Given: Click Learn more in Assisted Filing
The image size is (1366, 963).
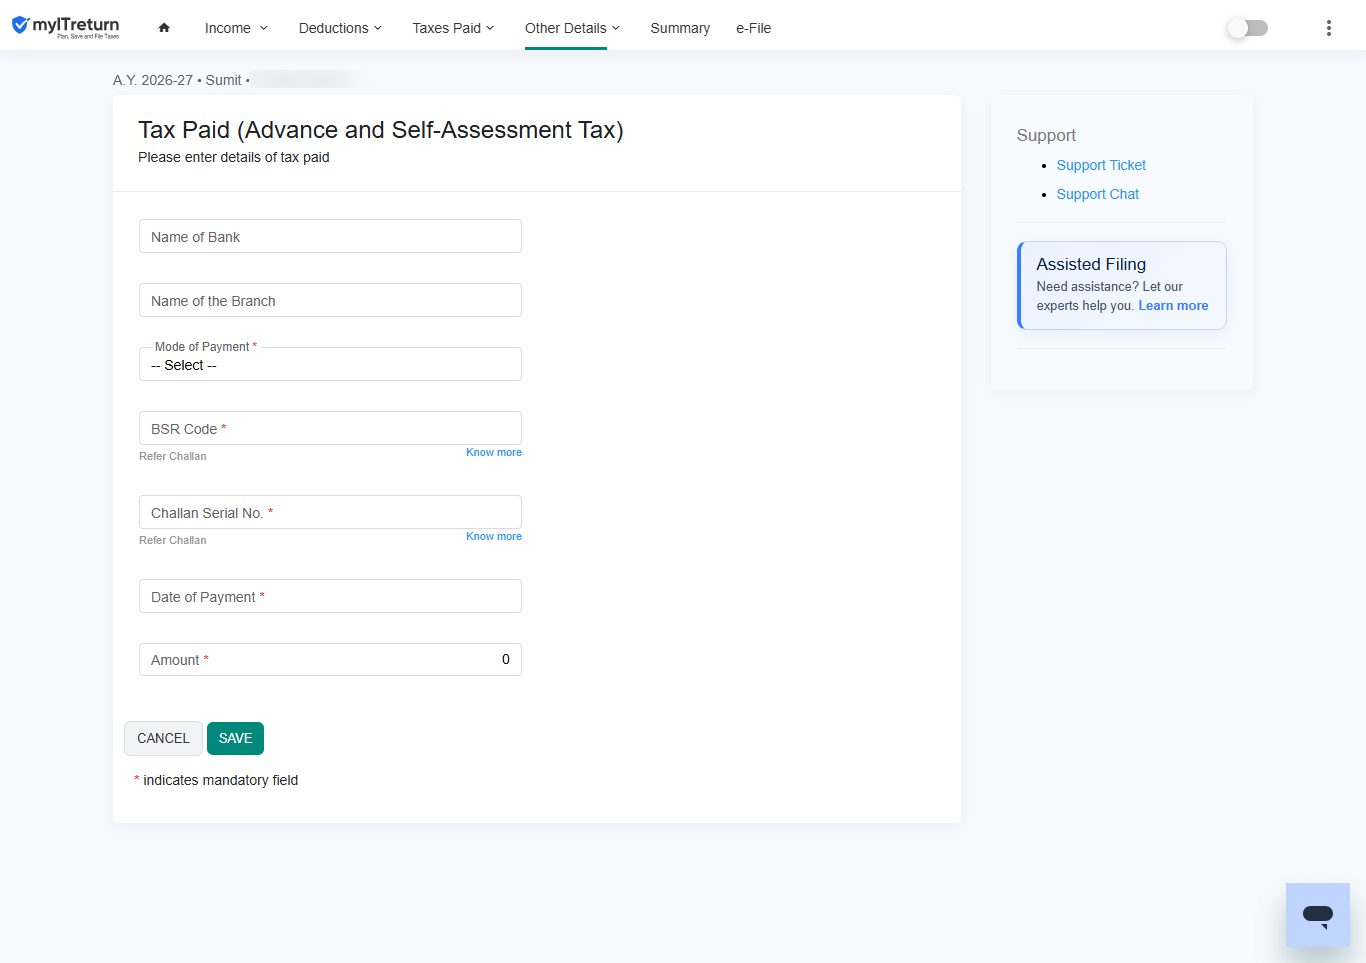Looking at the screenshot, I should (x=1173, y=306).
